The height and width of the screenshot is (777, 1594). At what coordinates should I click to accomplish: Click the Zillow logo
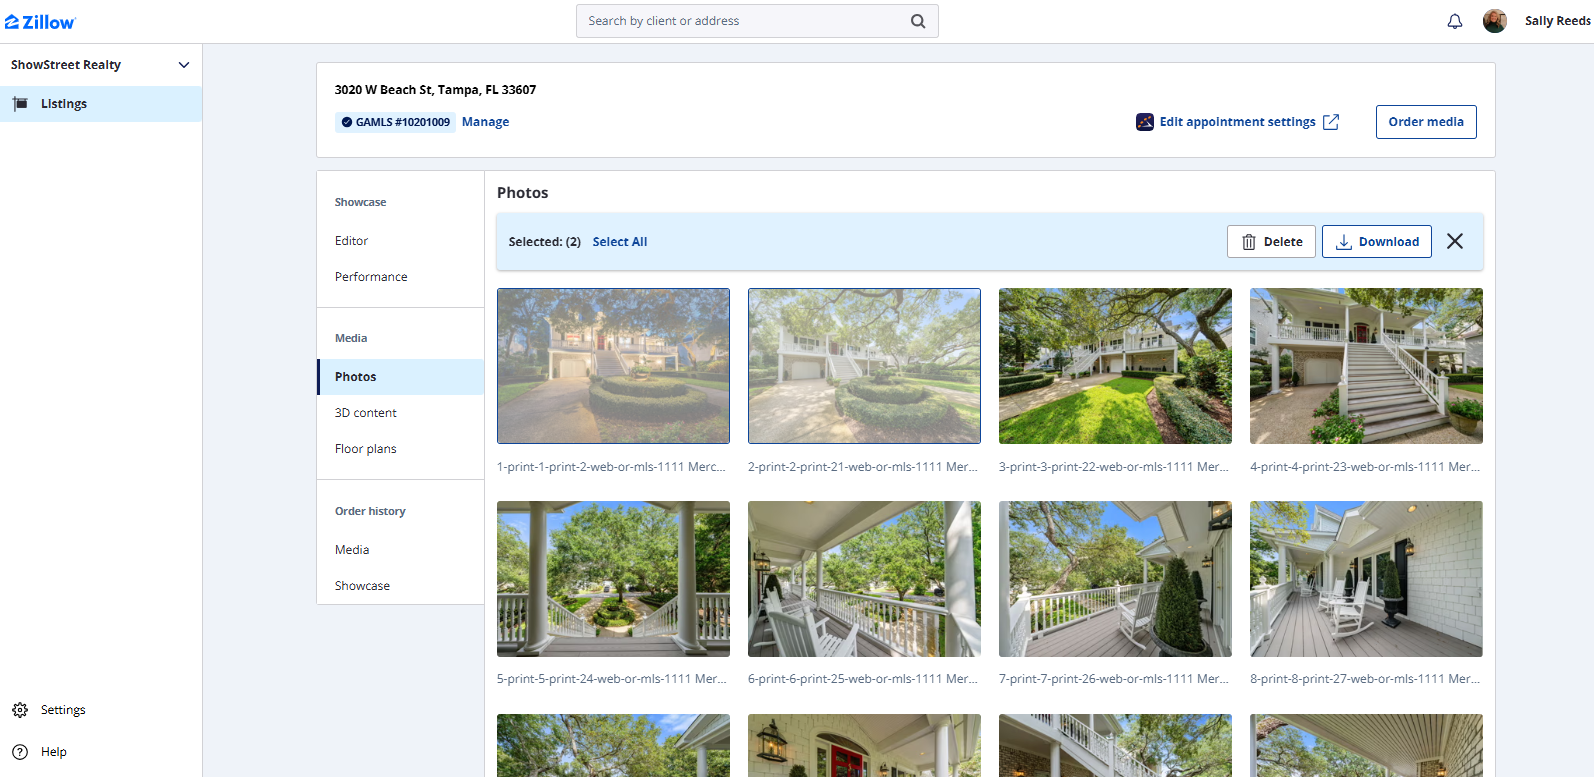40,21
